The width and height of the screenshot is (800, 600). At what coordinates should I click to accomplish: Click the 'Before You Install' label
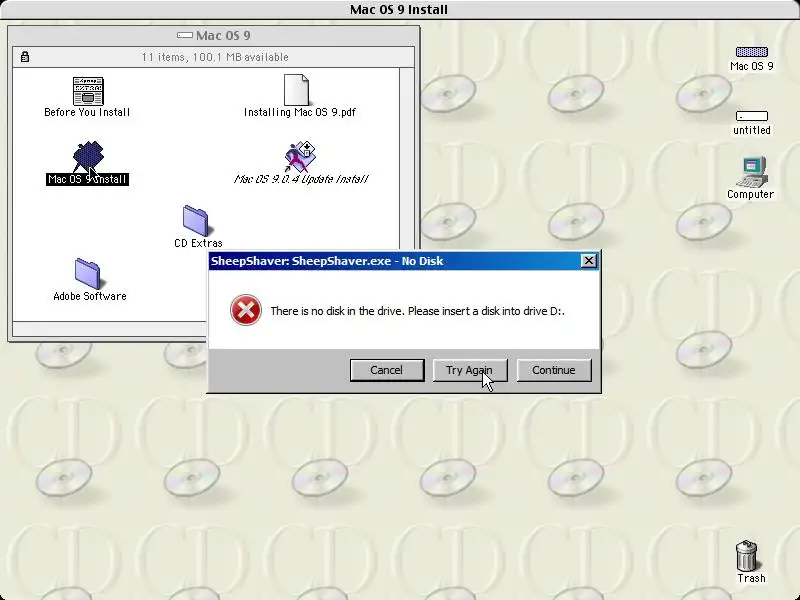point(87,112)
